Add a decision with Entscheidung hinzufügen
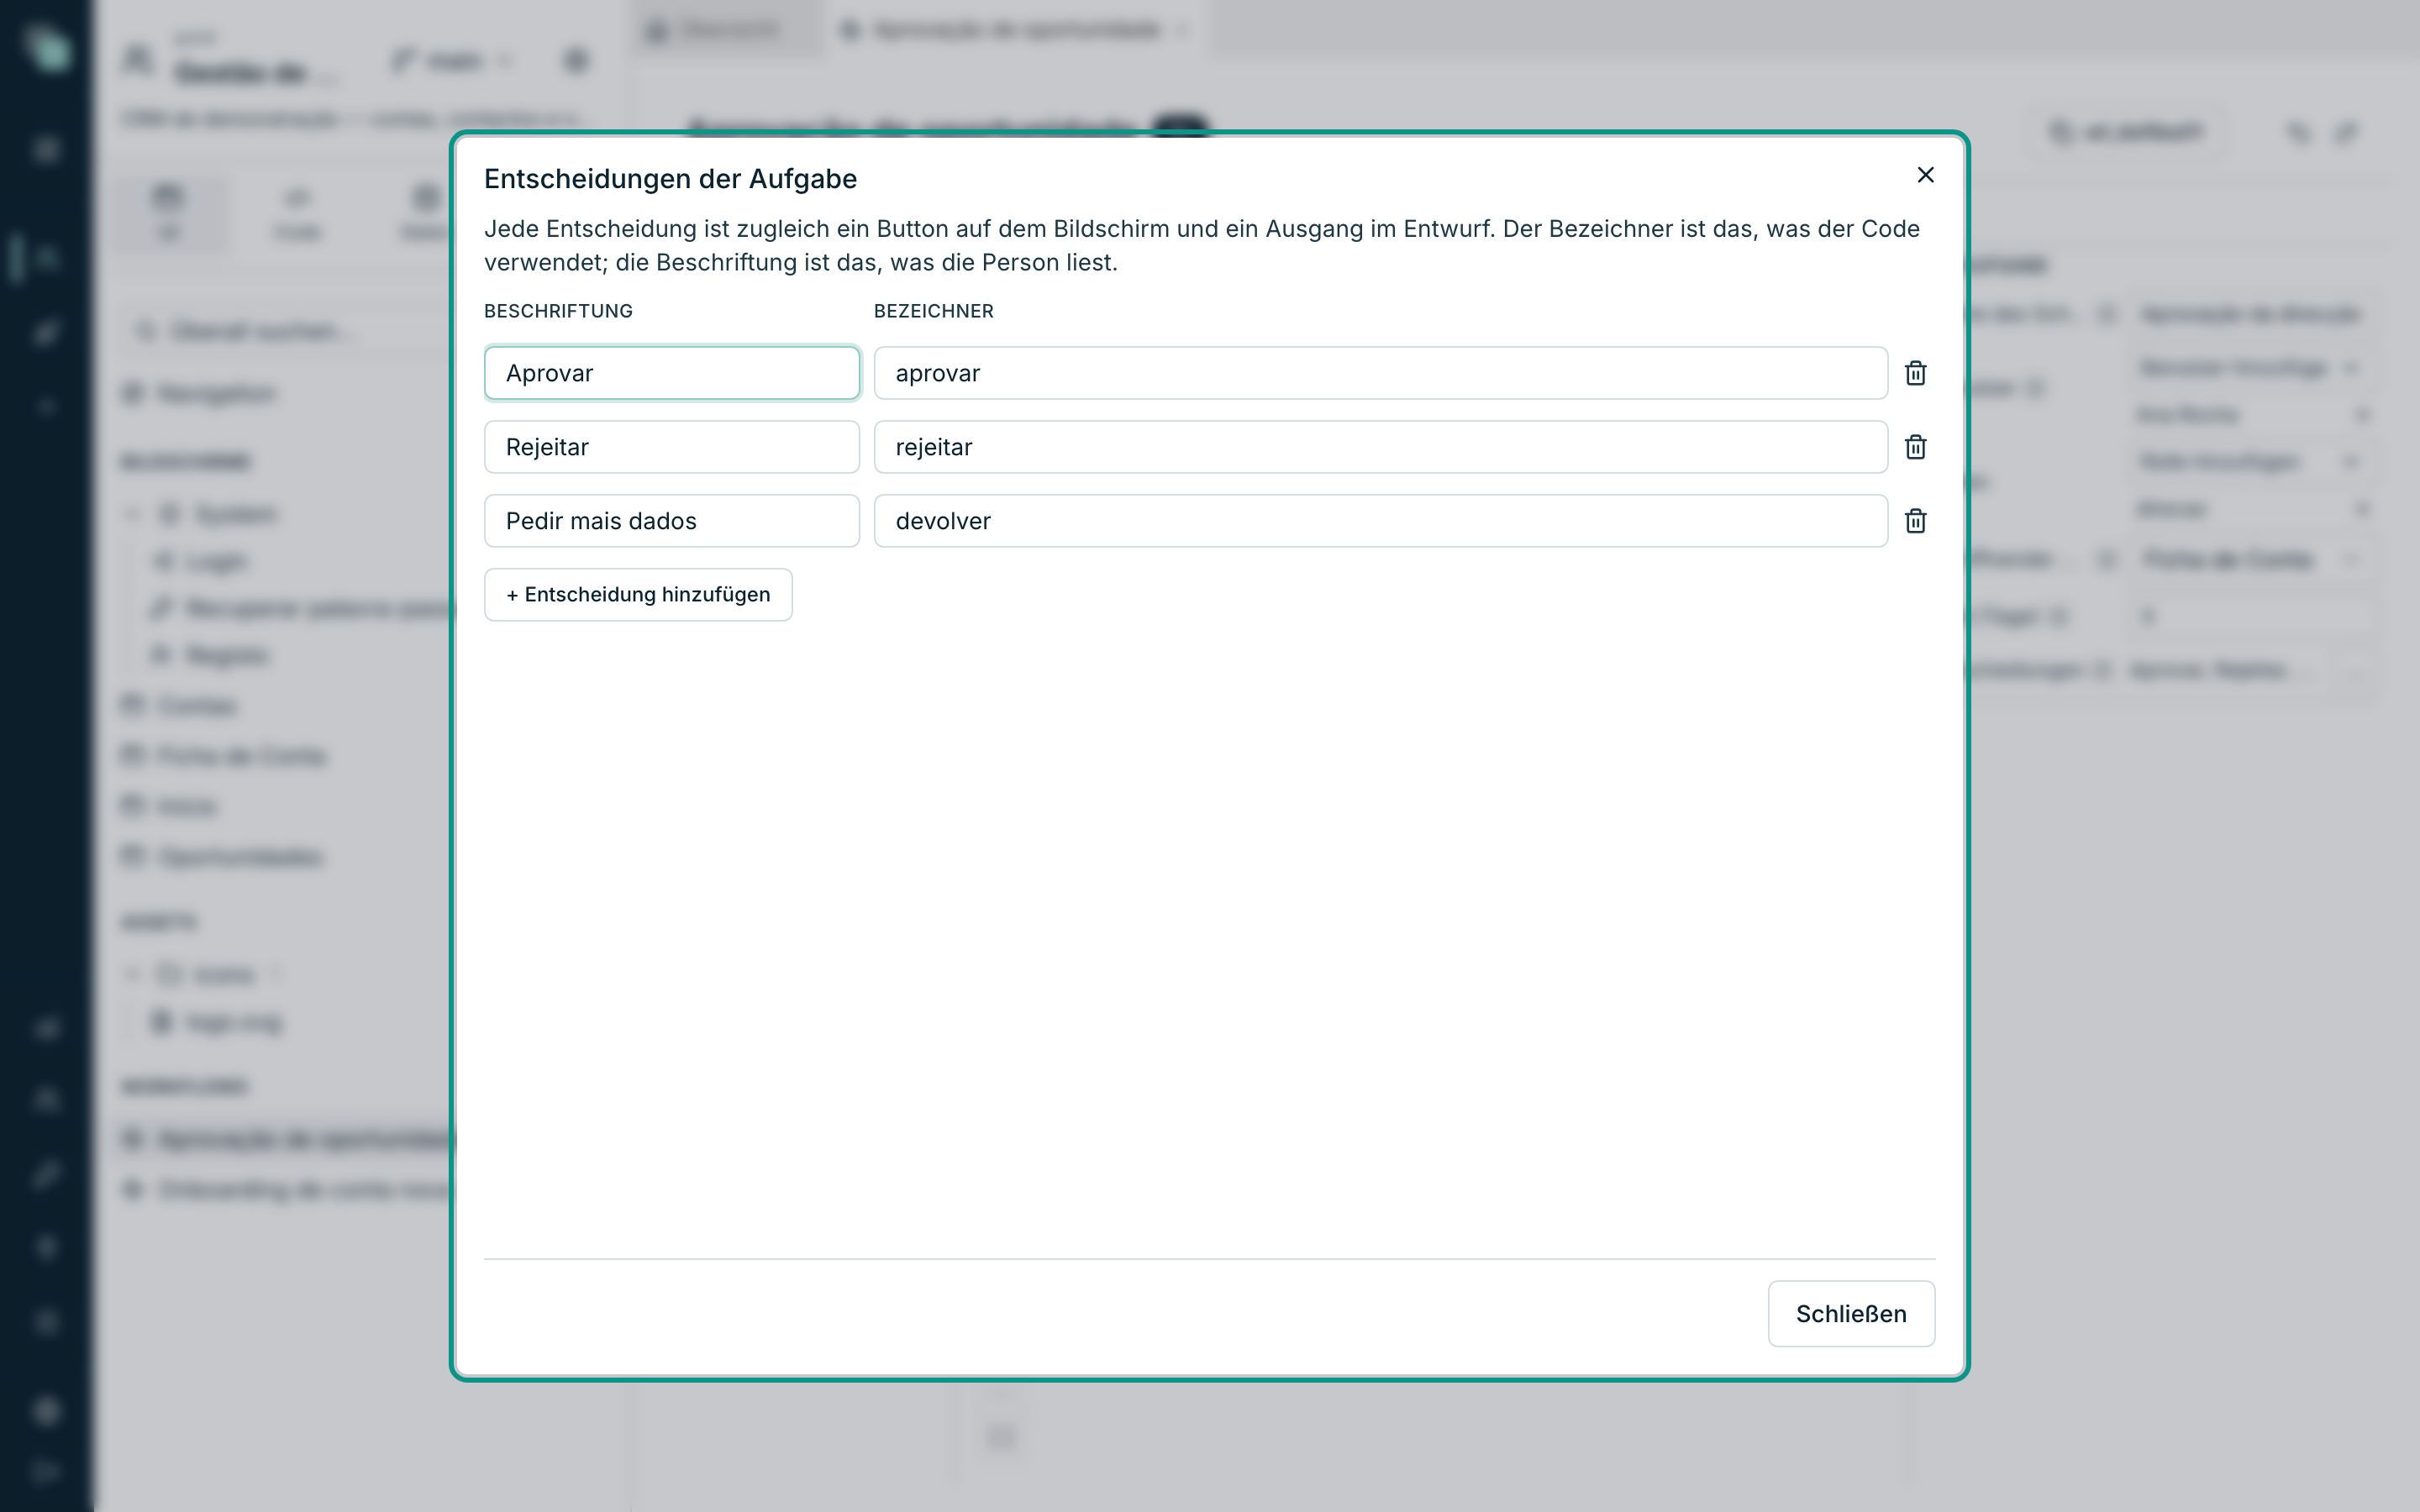The height and width of the screenshot is (1512, 2420). 638,595
